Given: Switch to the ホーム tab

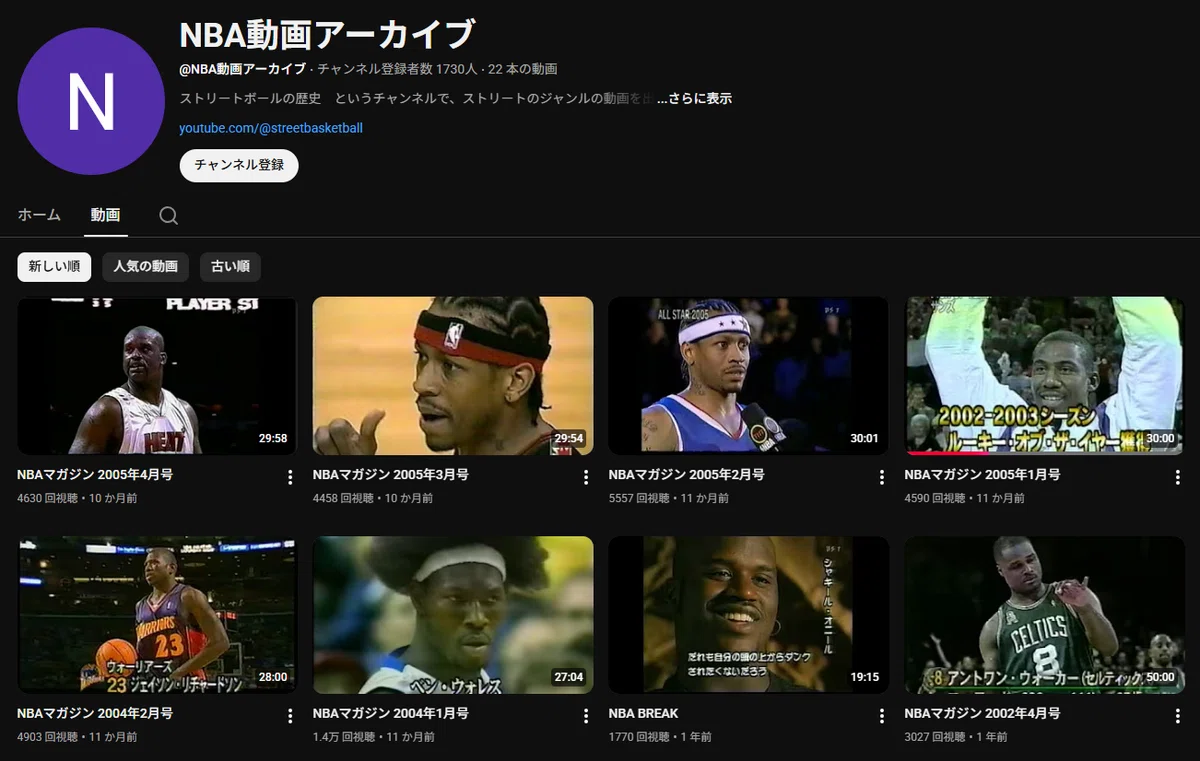Looking at the screenshot, I should click(39, 215).
